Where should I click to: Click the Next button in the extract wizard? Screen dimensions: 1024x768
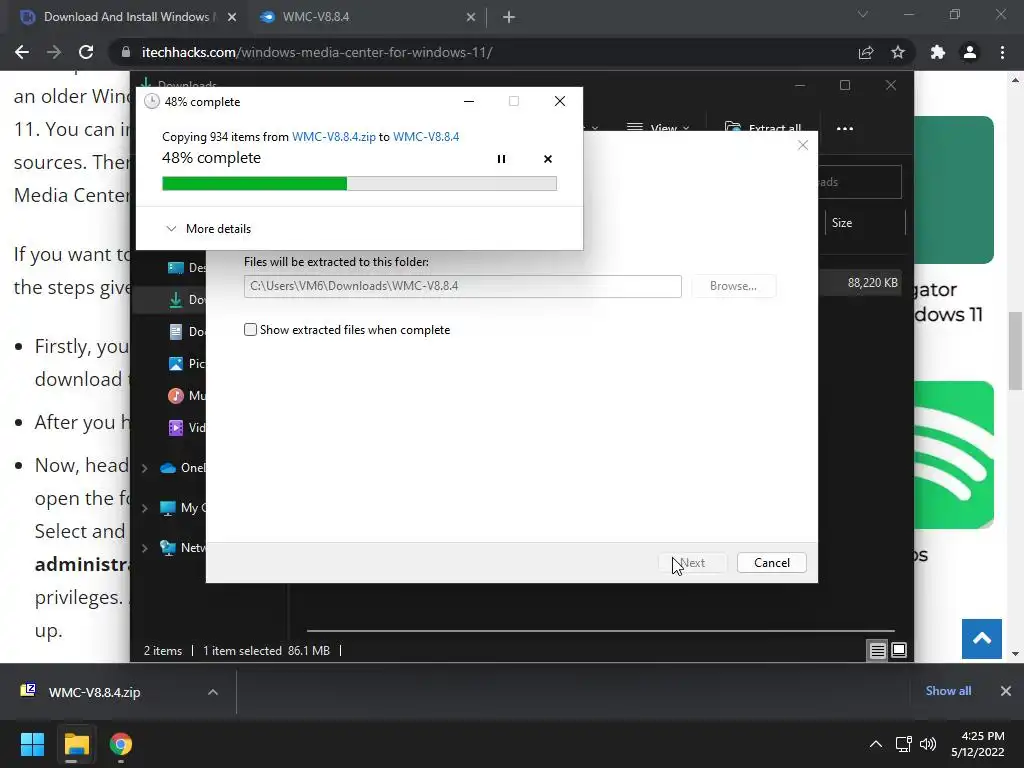(x=692, y=563)
